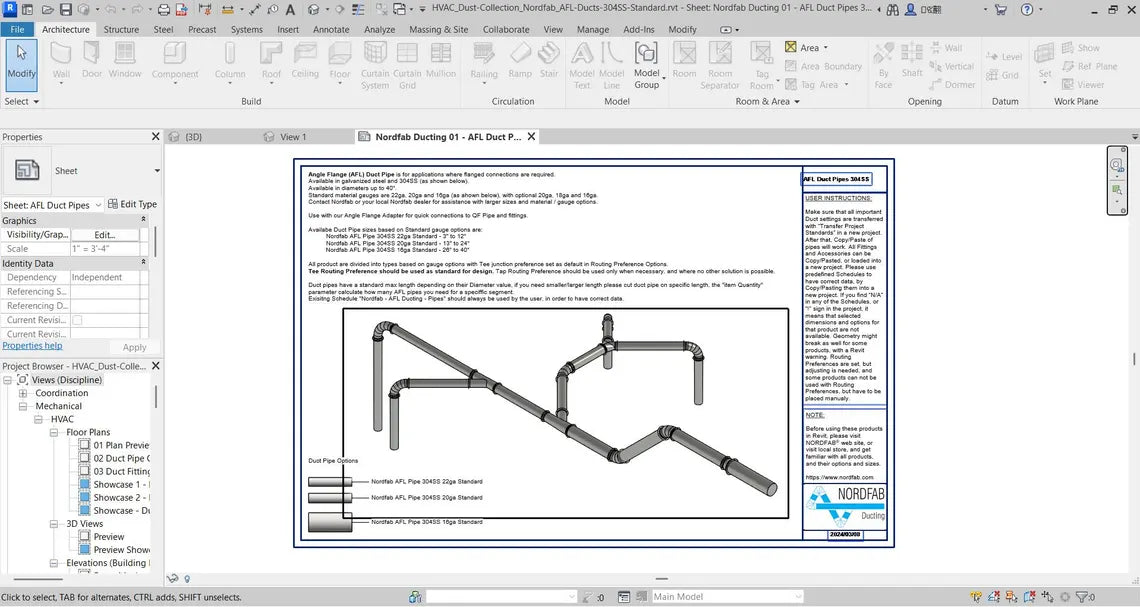The height and width of the screenshot is (607, 1140).
Task: Collapse the 3D Views node
Action: click(x=54, y=524)
